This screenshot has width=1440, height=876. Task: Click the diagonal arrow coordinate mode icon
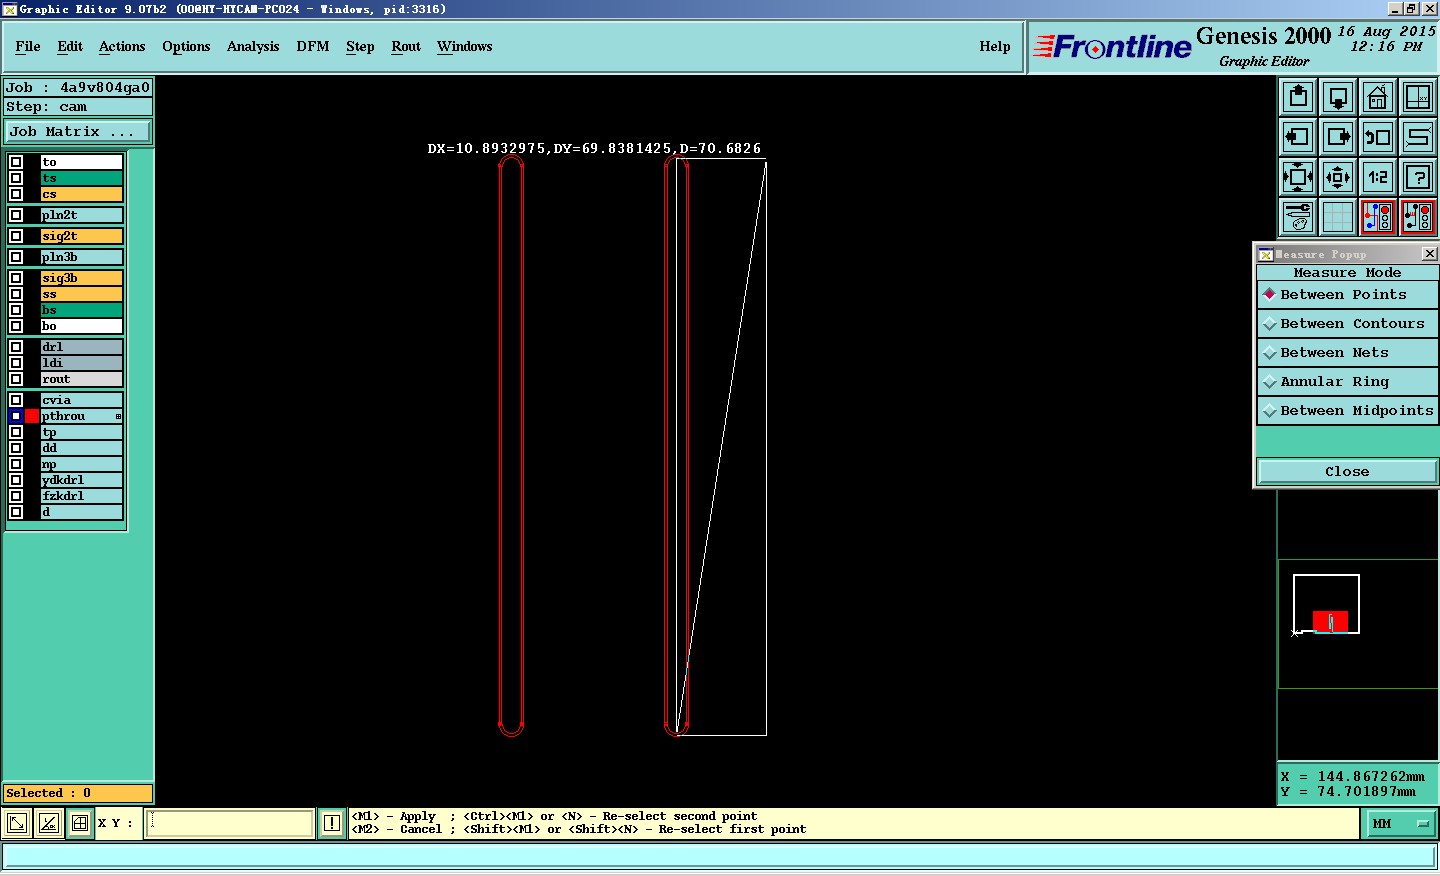pos(17,823)
